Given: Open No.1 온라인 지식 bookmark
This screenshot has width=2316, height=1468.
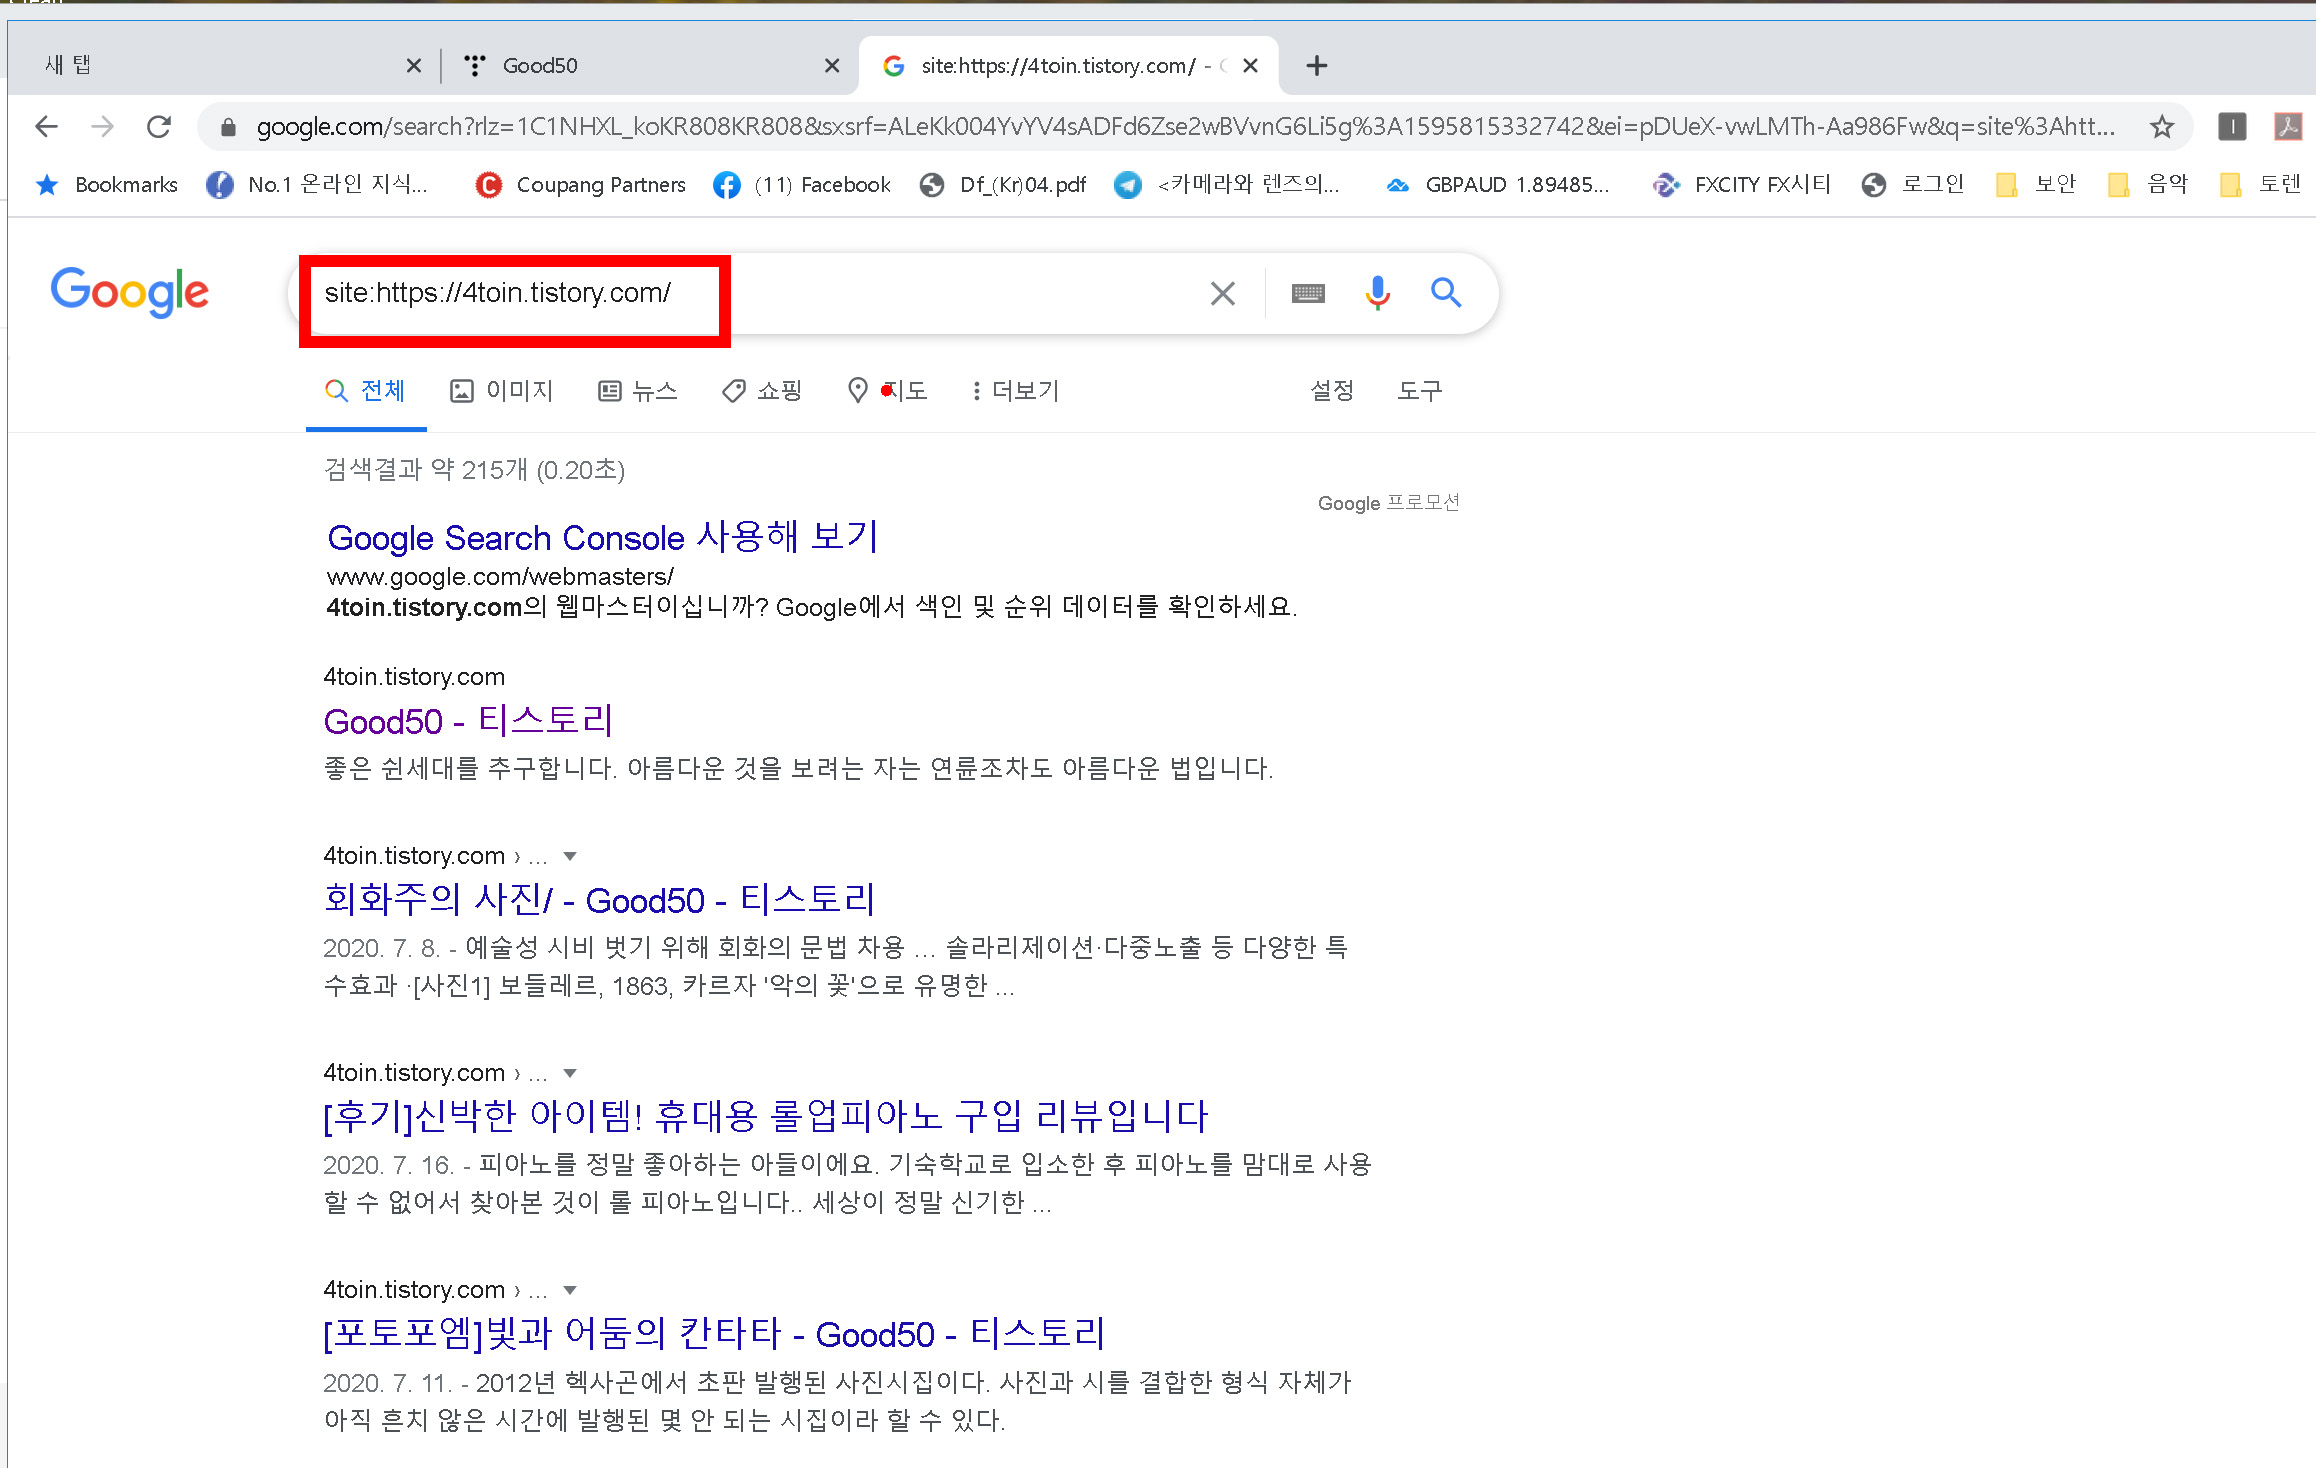Looking at the screenshot, I should click(x=317, y=185).
